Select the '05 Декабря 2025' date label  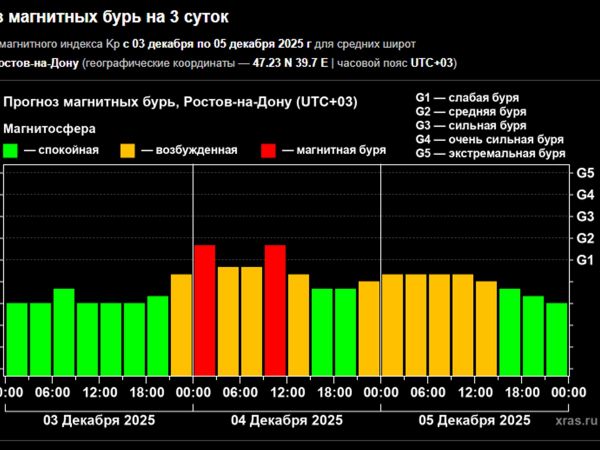coord(475,421)
